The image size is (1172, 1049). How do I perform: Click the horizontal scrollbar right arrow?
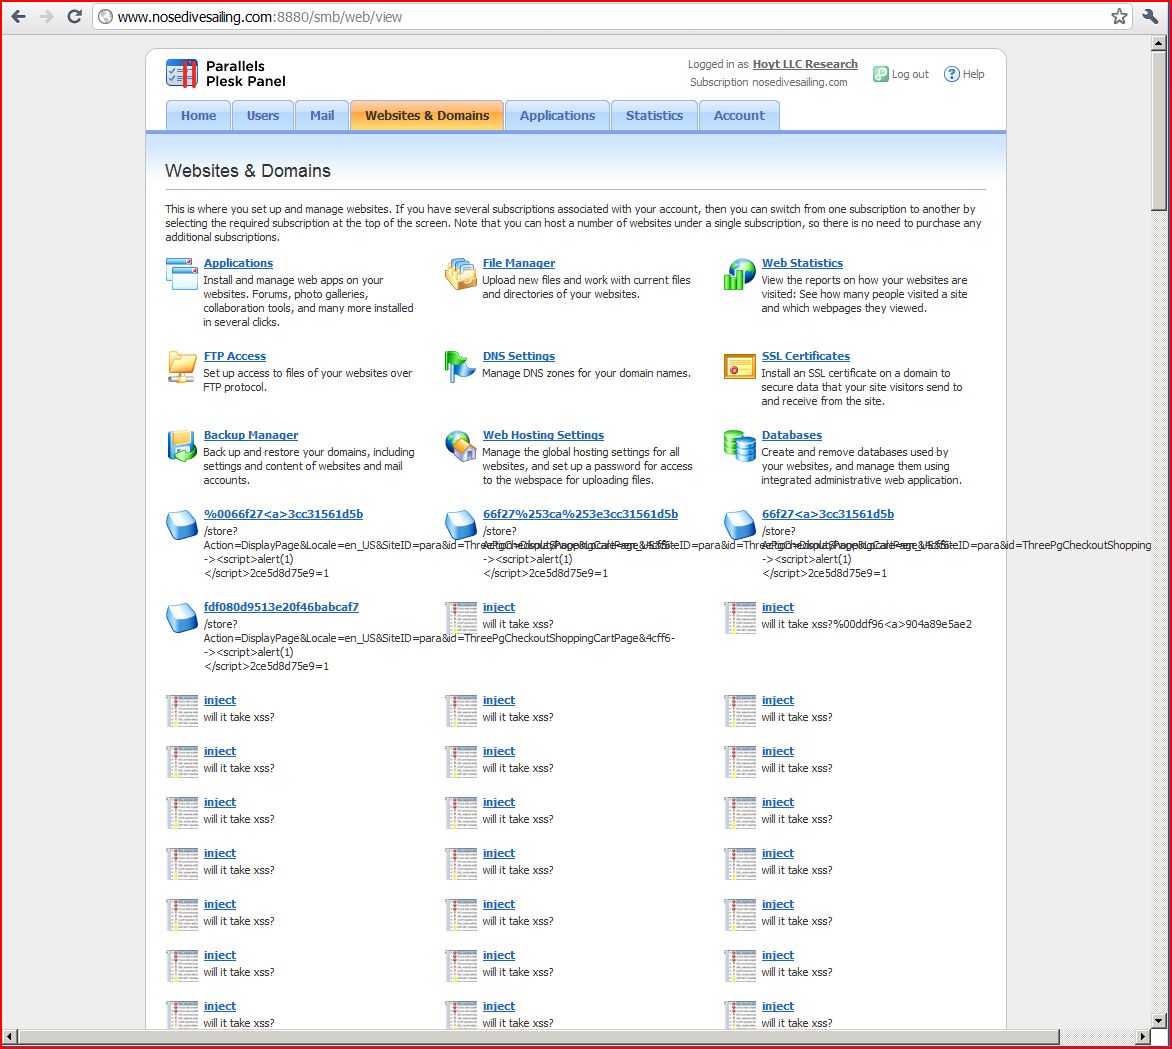pos(1142,1037)
